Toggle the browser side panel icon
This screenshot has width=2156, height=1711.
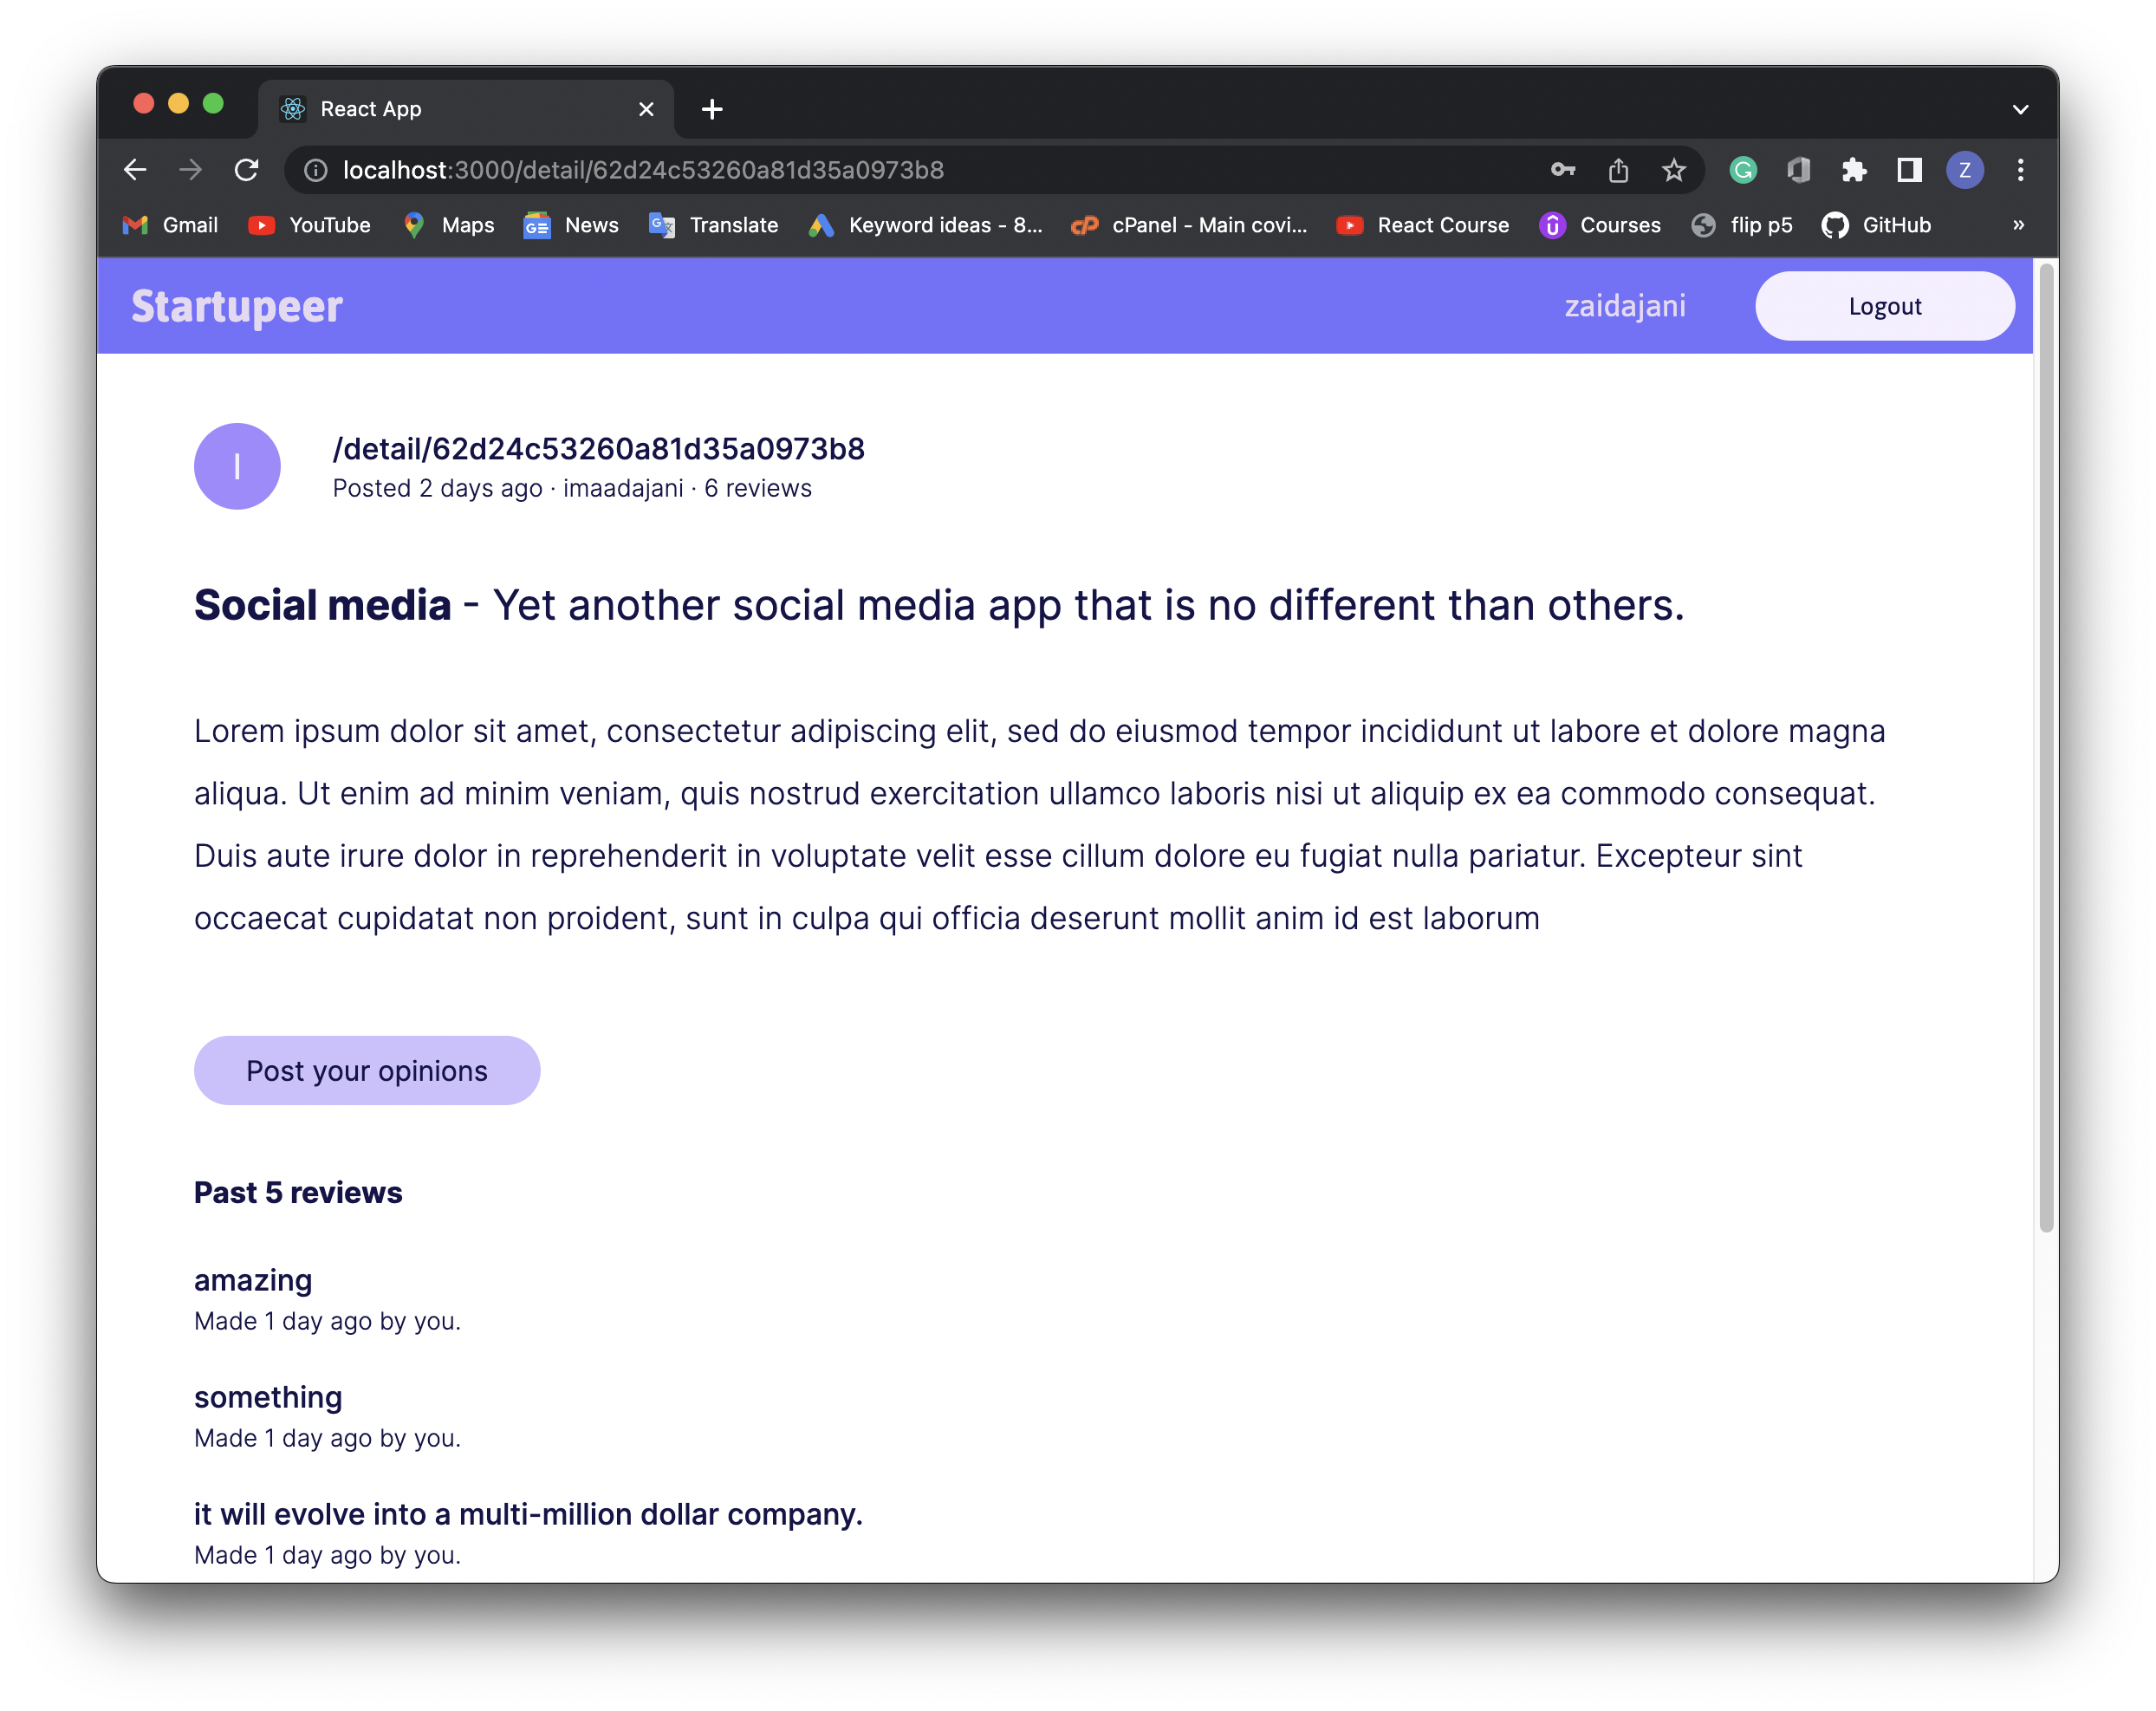point(1909,170)
